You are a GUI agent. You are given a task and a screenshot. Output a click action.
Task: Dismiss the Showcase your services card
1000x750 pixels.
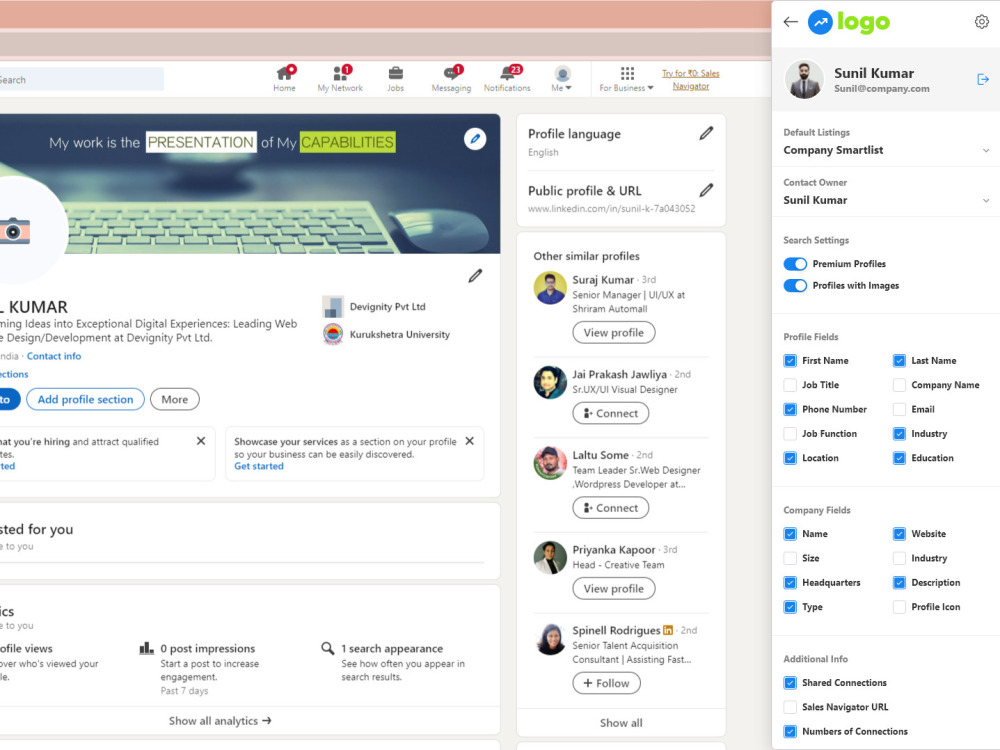click(x=469, y=441)
